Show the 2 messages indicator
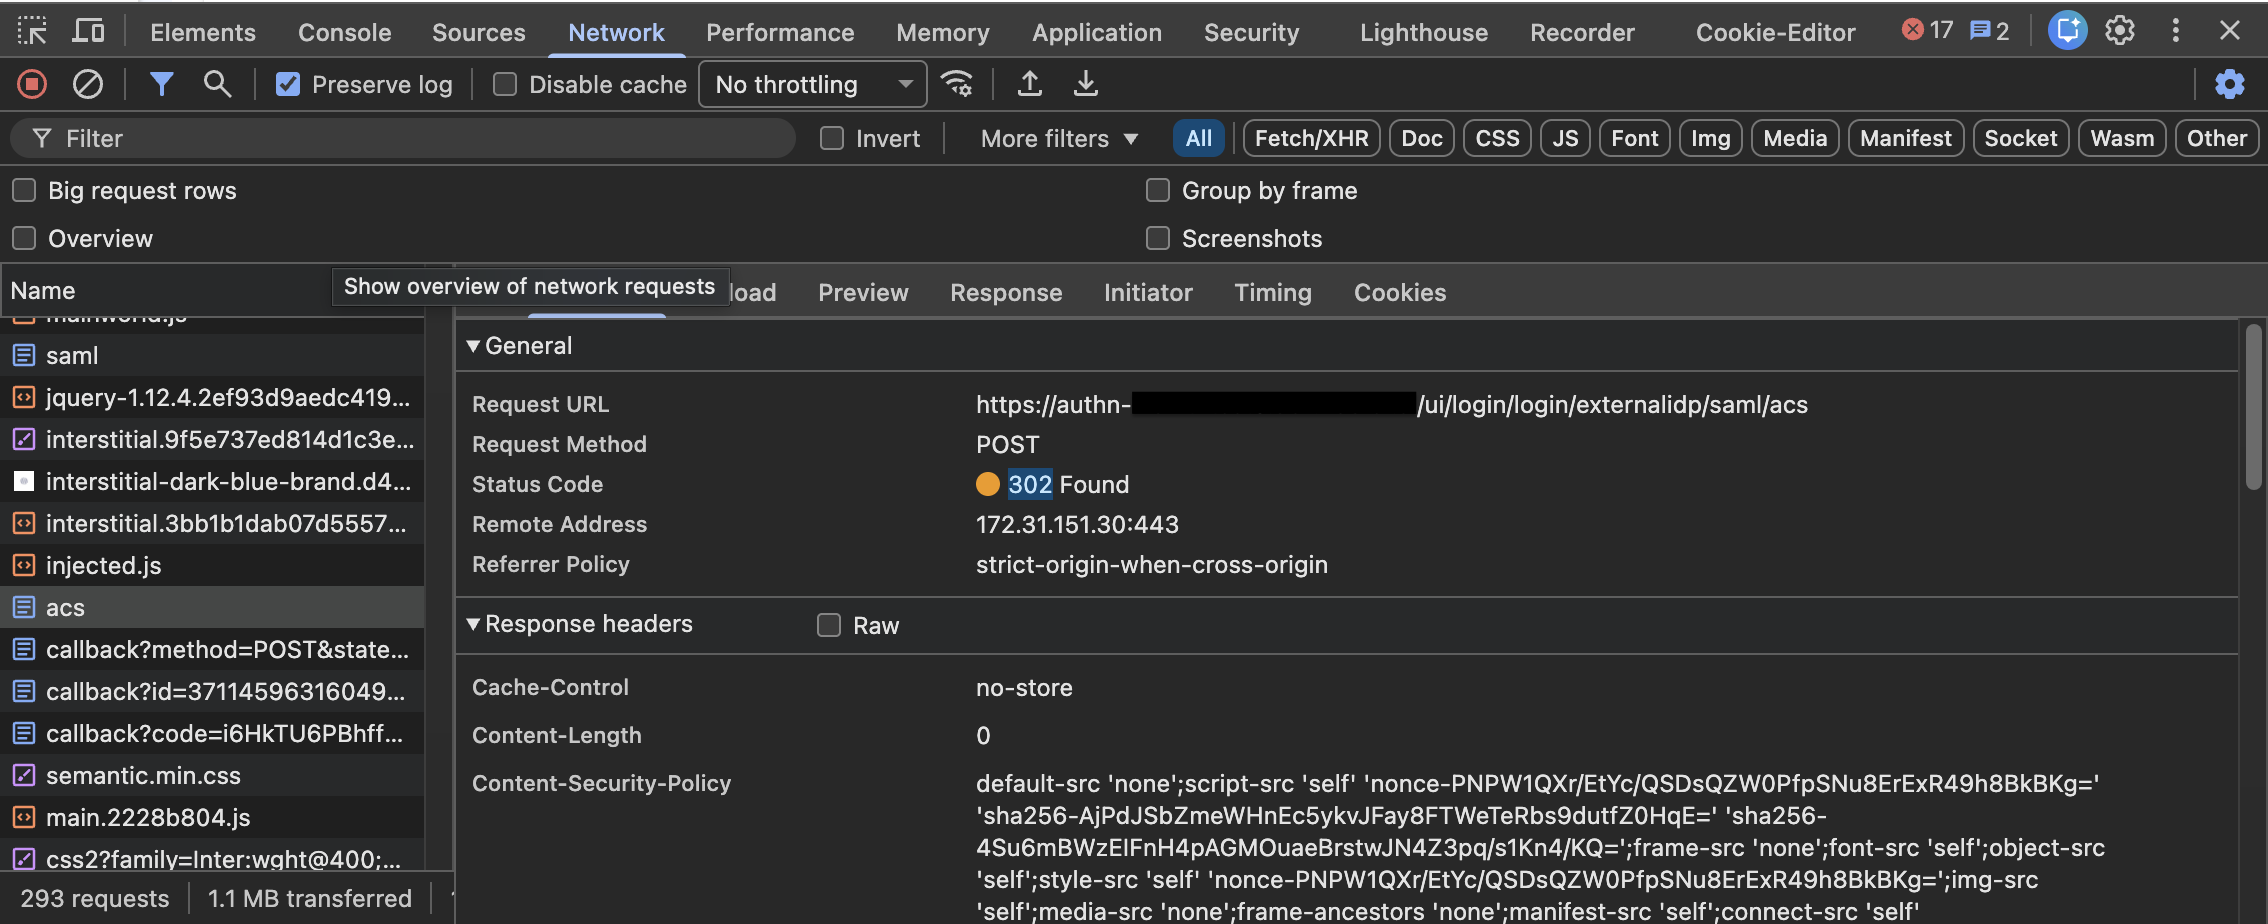This screenshot has width=2268, height=924. point(1989,31)
